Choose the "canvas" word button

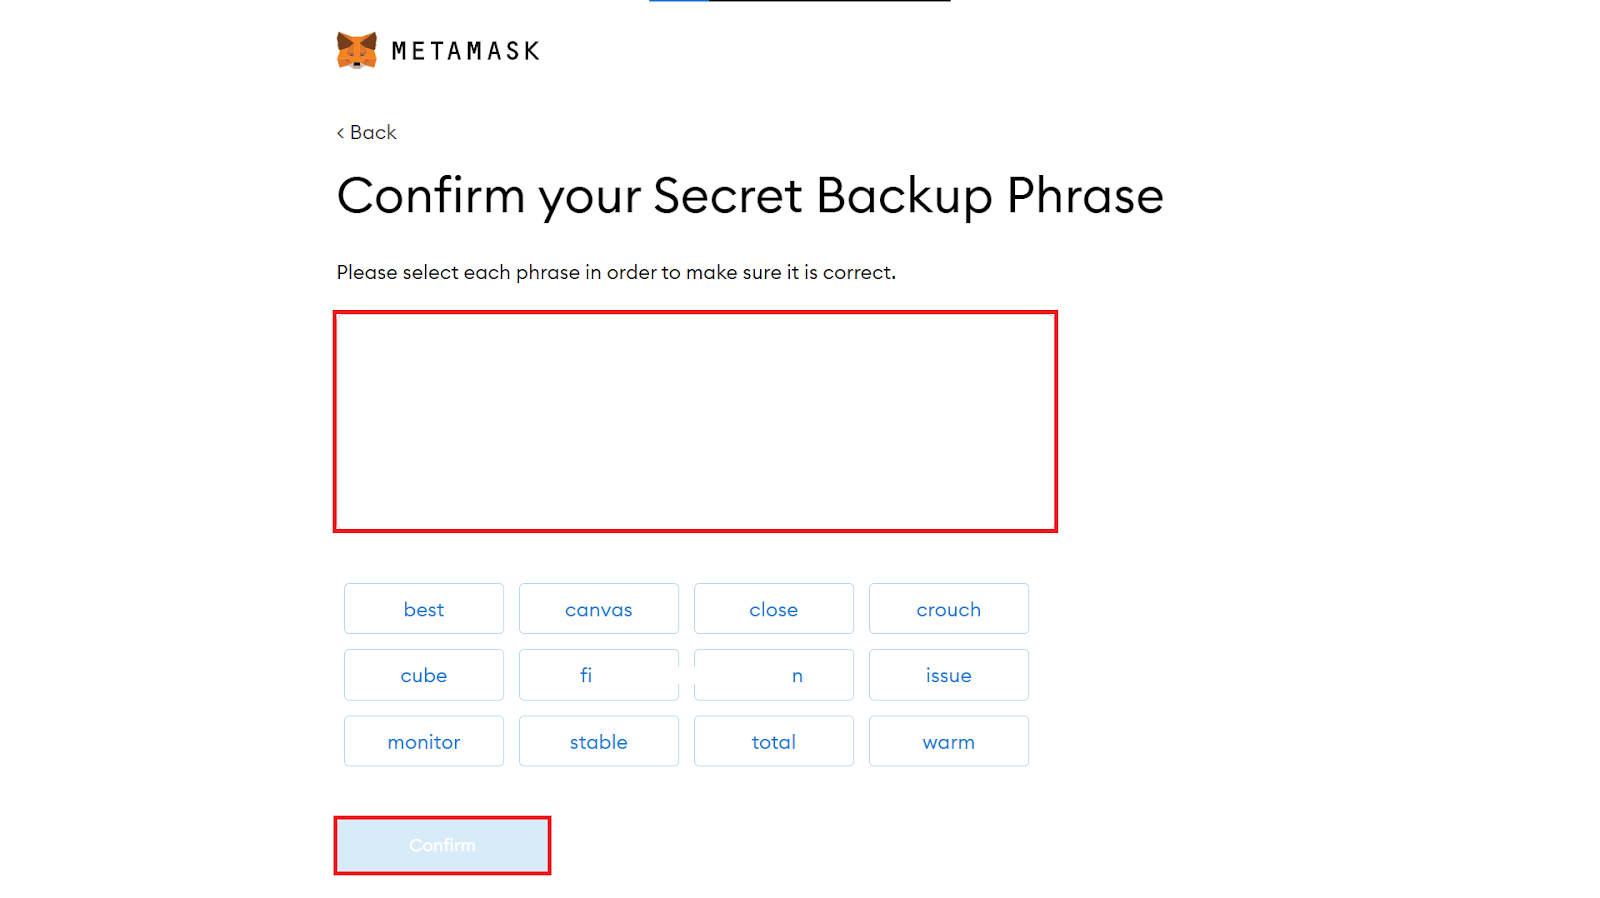pyautogui.click(x=599, y=609)
